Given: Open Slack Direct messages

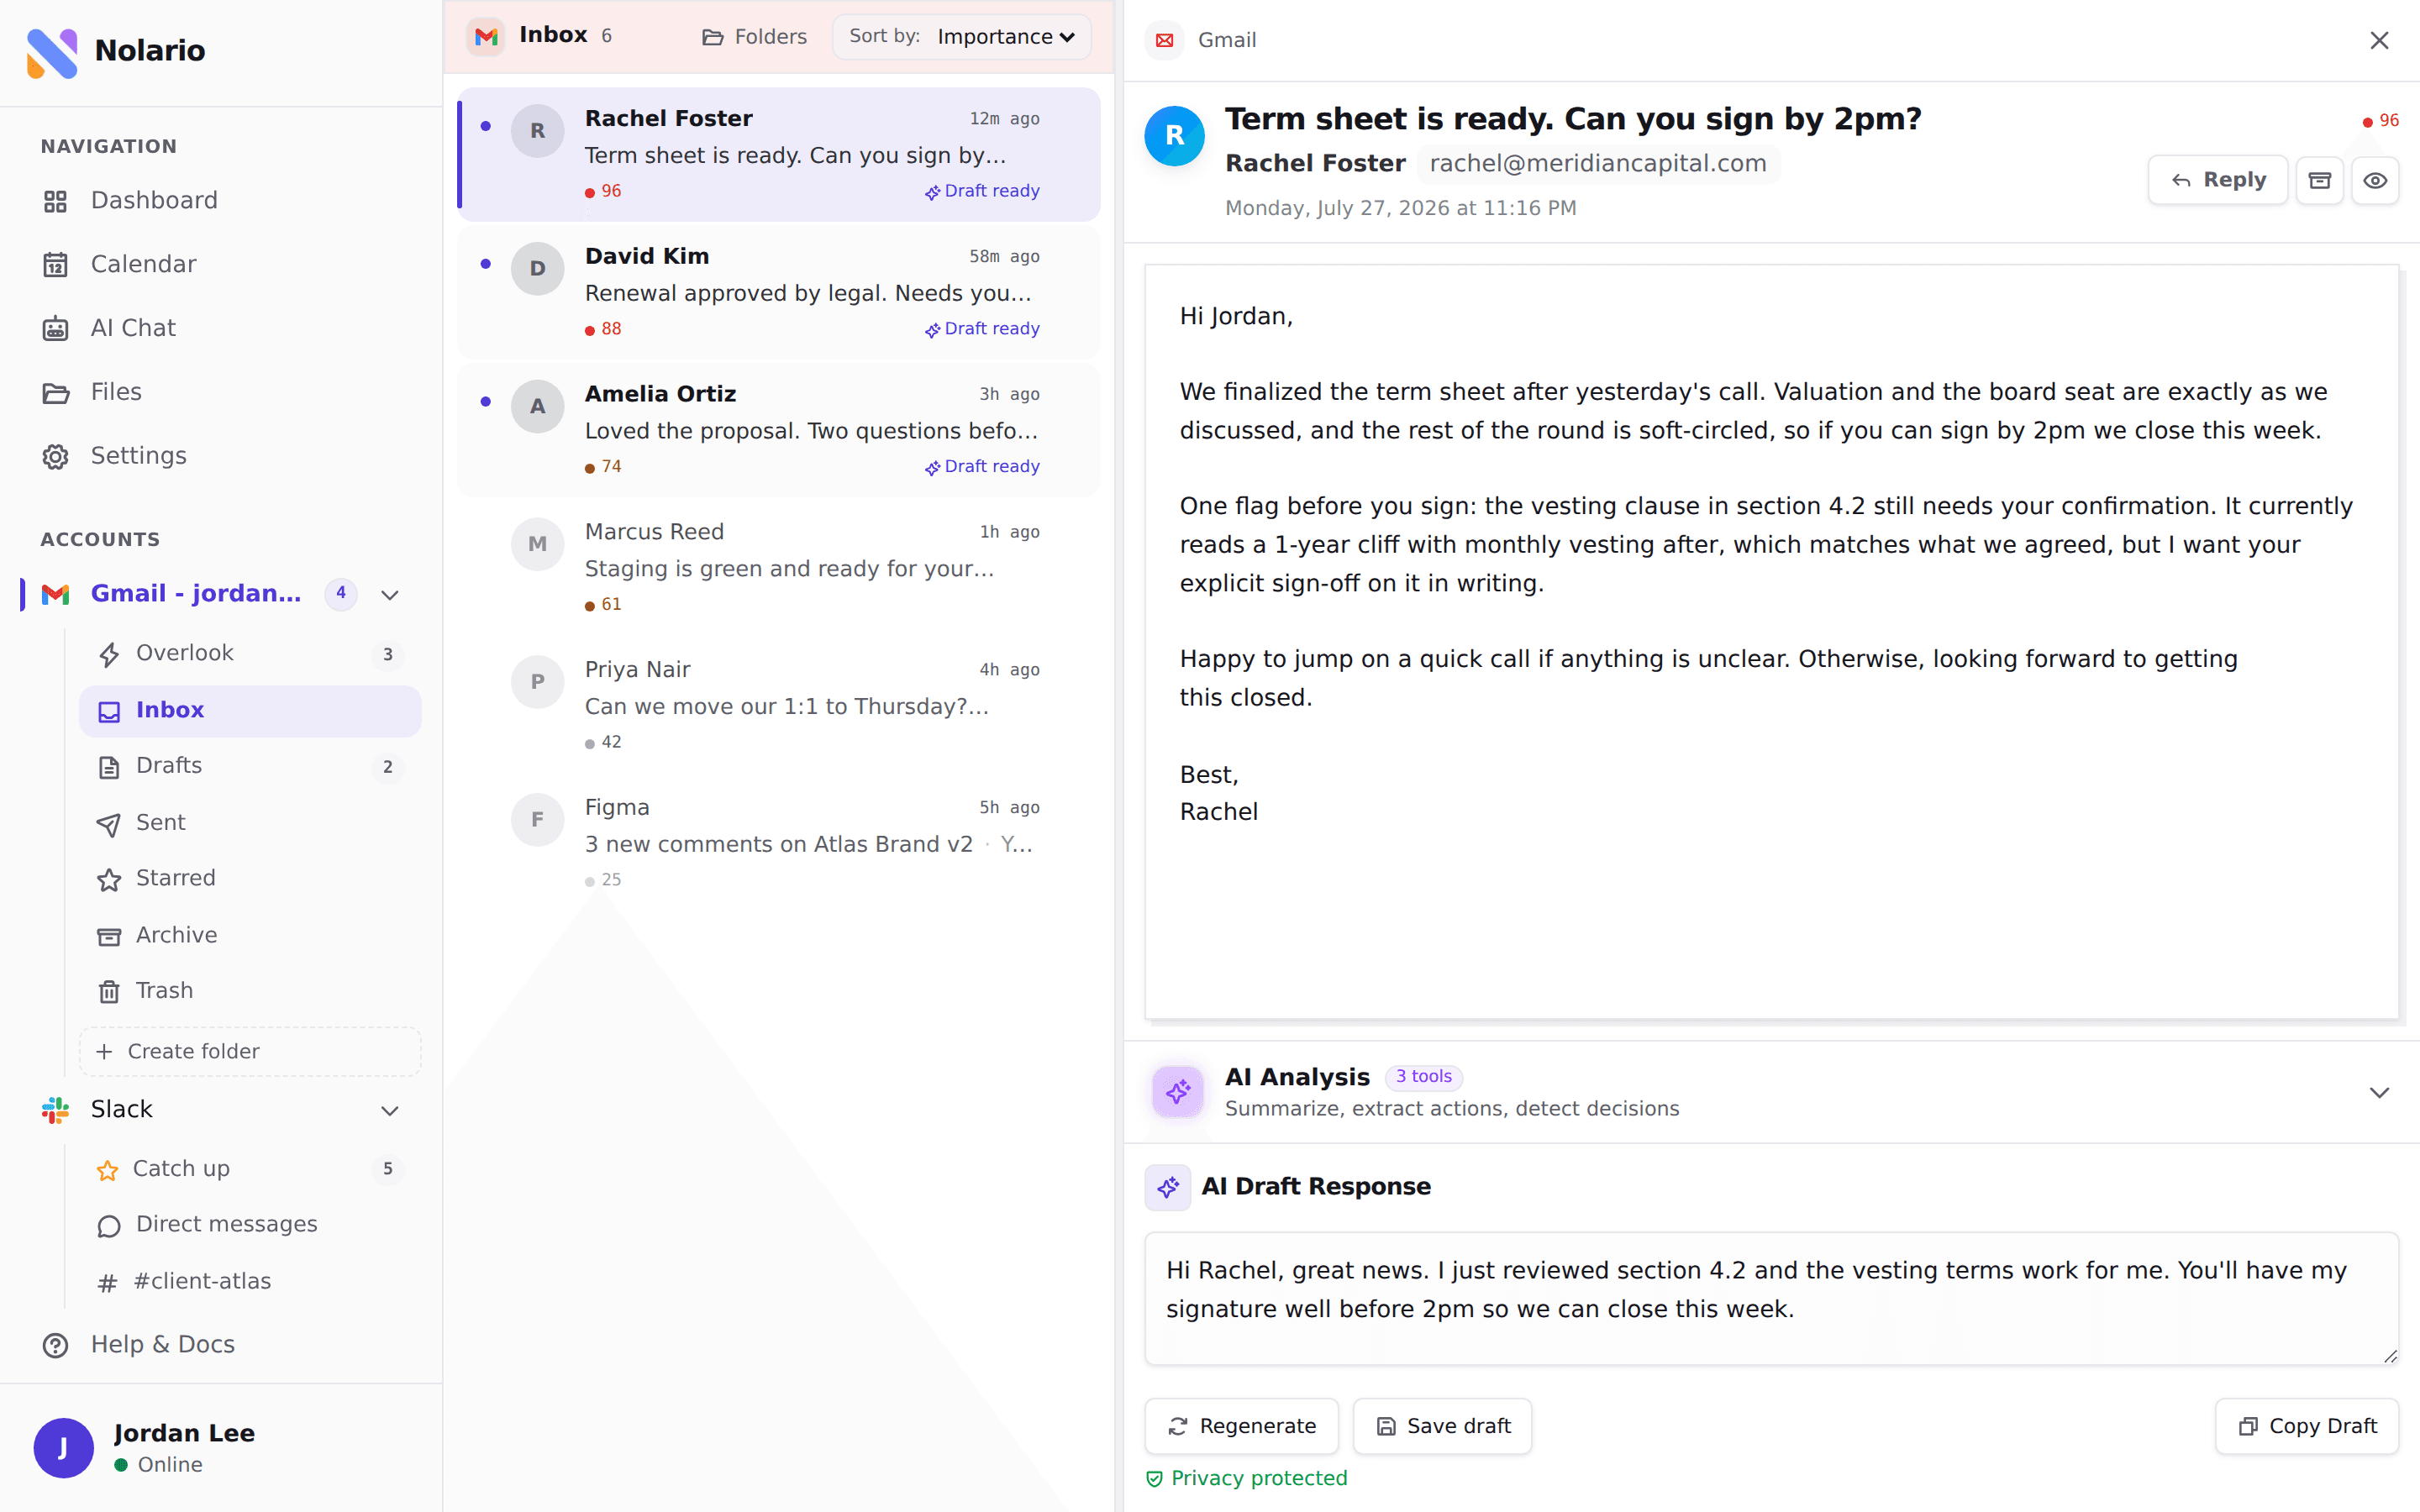Looking at the screenshot, I should [x=250, y=1225].
